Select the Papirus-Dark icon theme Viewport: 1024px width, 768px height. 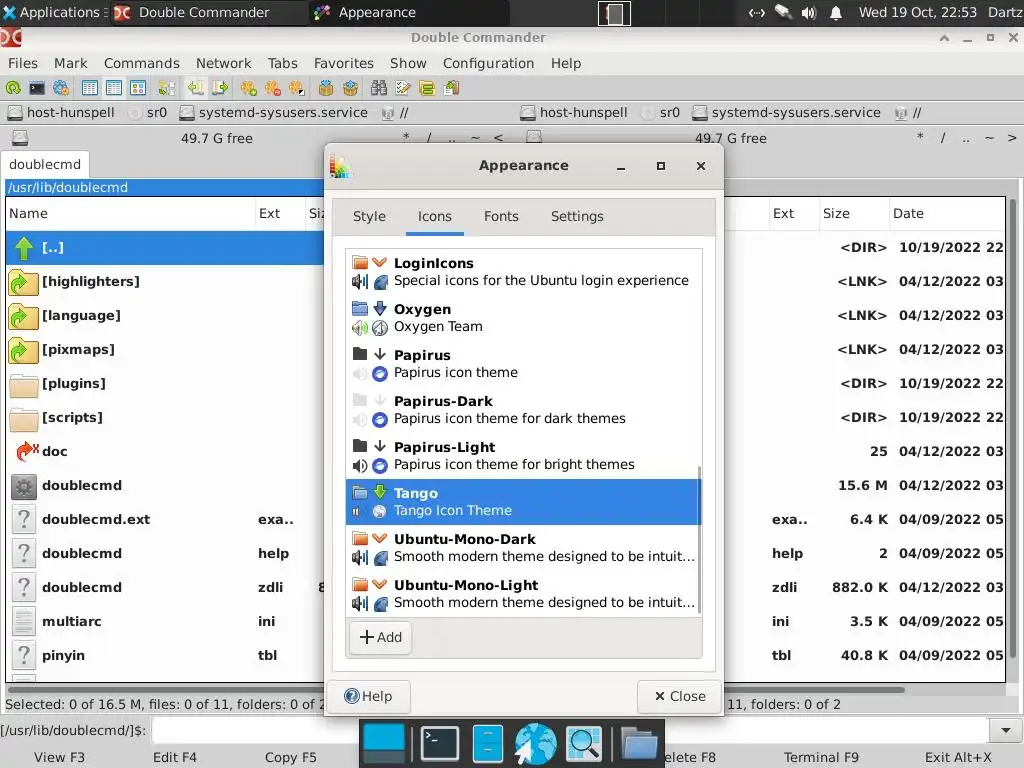[x=522, y=410]
